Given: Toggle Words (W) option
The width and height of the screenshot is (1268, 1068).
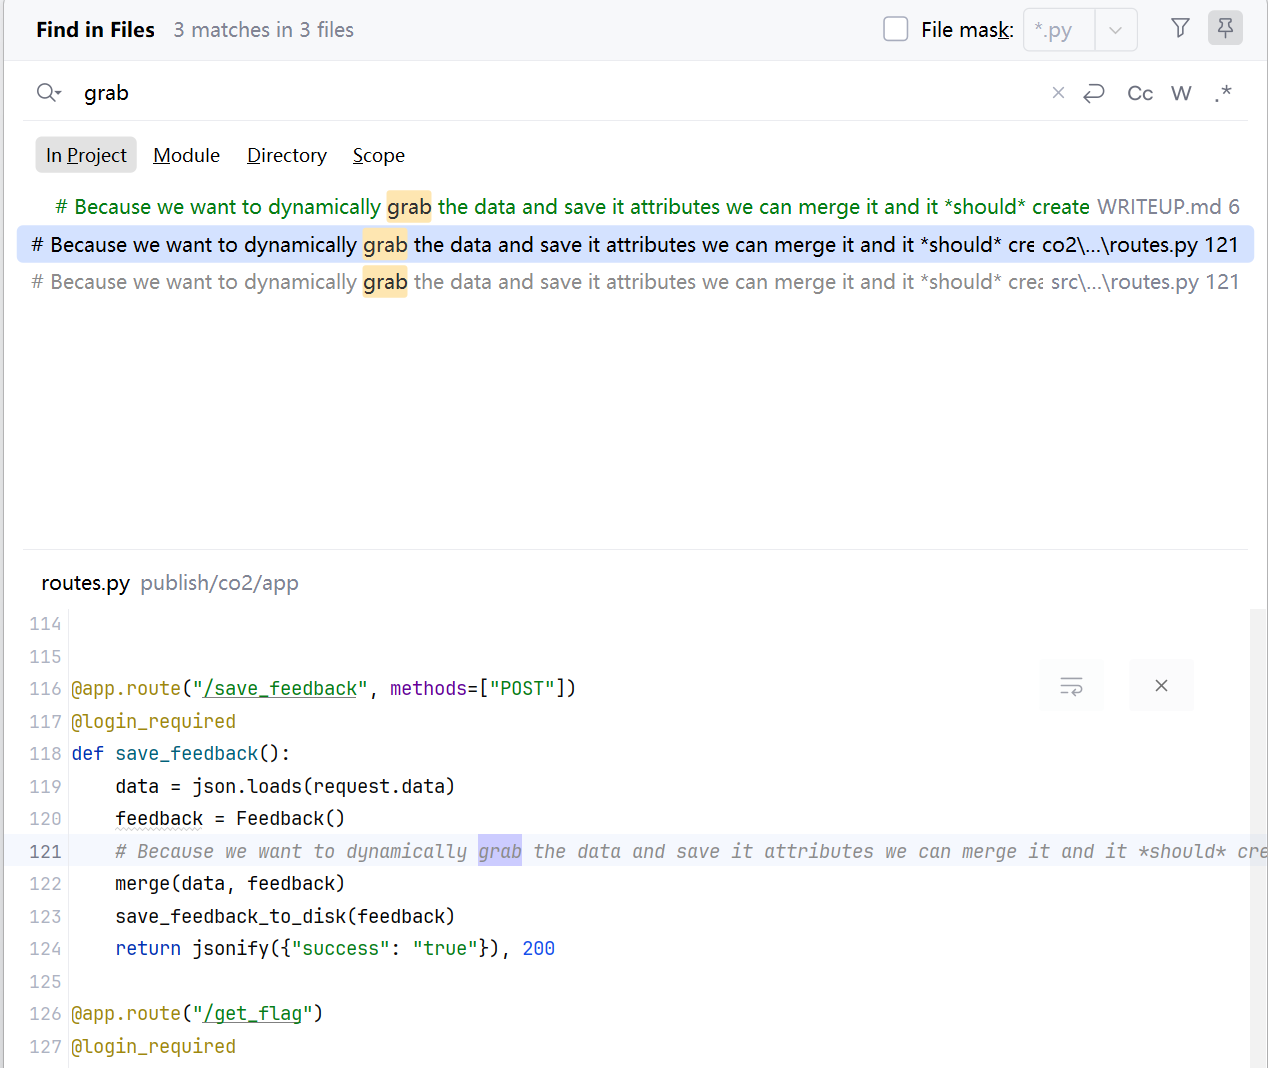Looking at the screenshot, I should click(1181, 93).
